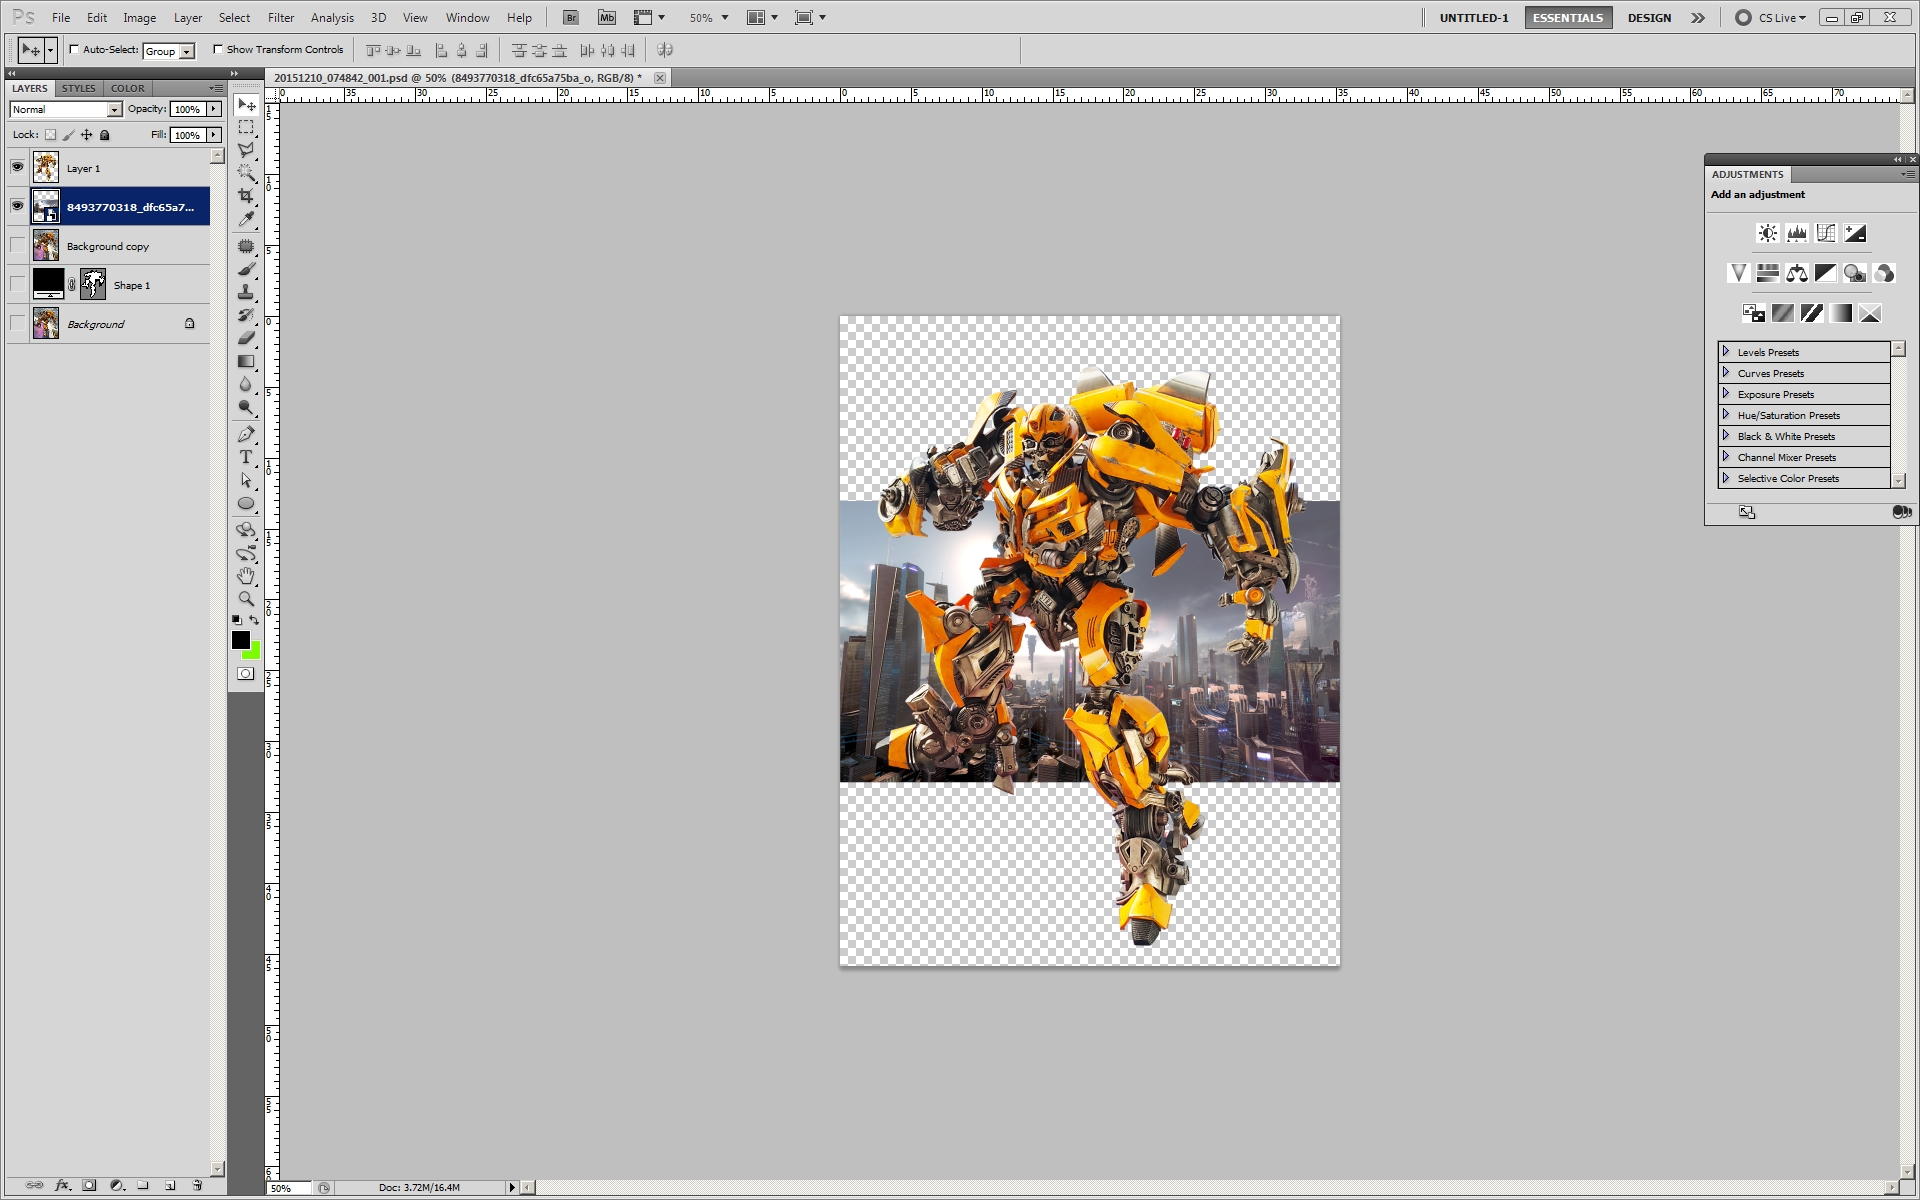Screen dimensions: 1920x1200
Task: Show the Shape 1 layer
Action: [17, 284]
